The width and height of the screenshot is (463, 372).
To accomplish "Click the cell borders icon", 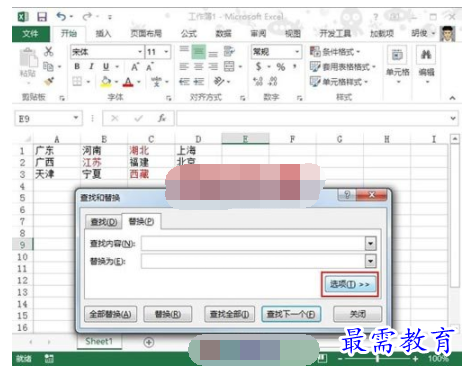I will coord(77,81).
